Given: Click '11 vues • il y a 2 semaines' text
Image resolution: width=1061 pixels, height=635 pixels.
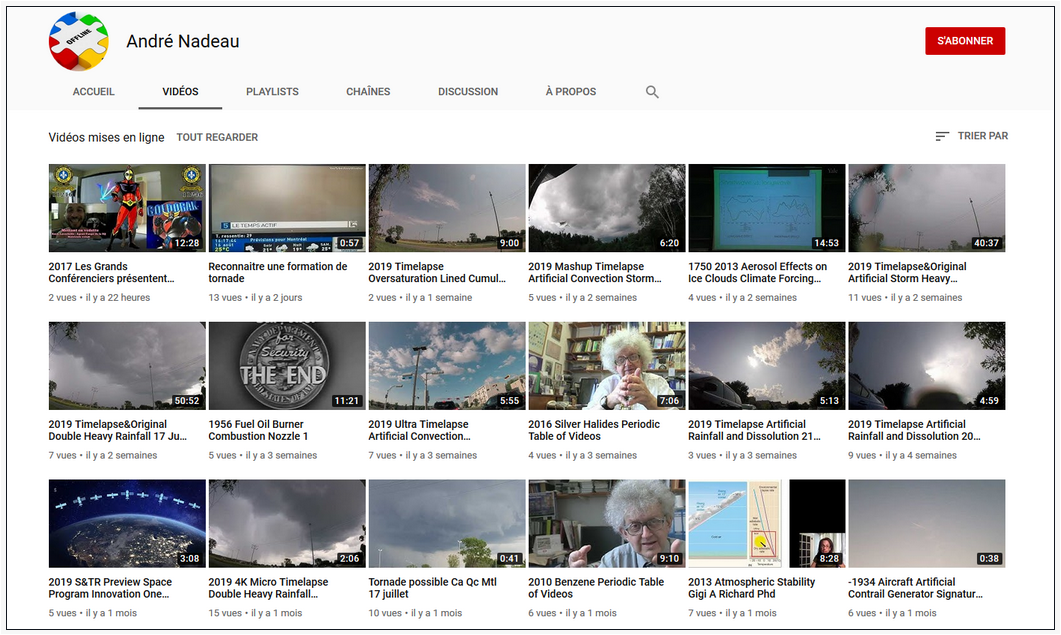Looking at the screenshot, I should [905, 297].
